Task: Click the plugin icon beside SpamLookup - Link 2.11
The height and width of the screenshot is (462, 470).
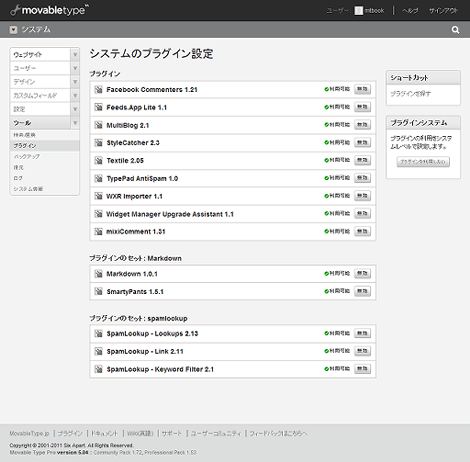Action: (x=98, y=351)
